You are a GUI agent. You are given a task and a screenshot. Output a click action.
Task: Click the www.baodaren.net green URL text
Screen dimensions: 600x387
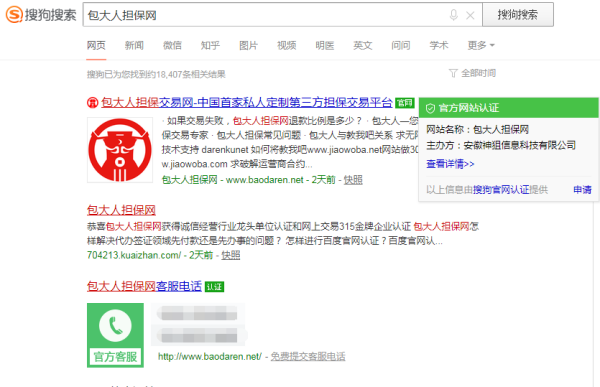pyautogui.click(x=264, y=180)
